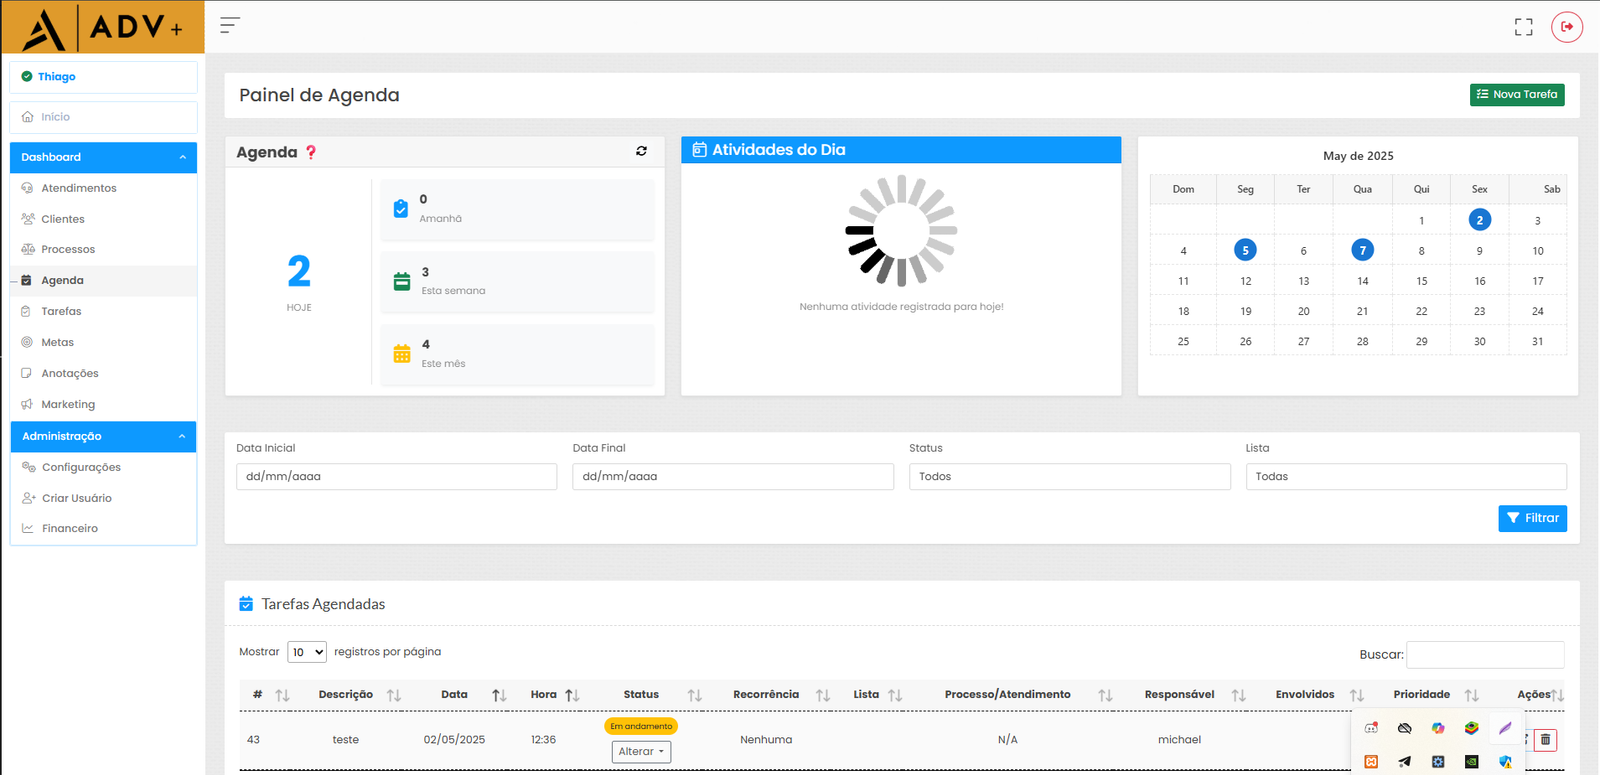Apply filters with the Filtrar button
Image resolution: width=1600 pixels, height=775 pixels.
pyautogui.click(x=1532, y=518)
